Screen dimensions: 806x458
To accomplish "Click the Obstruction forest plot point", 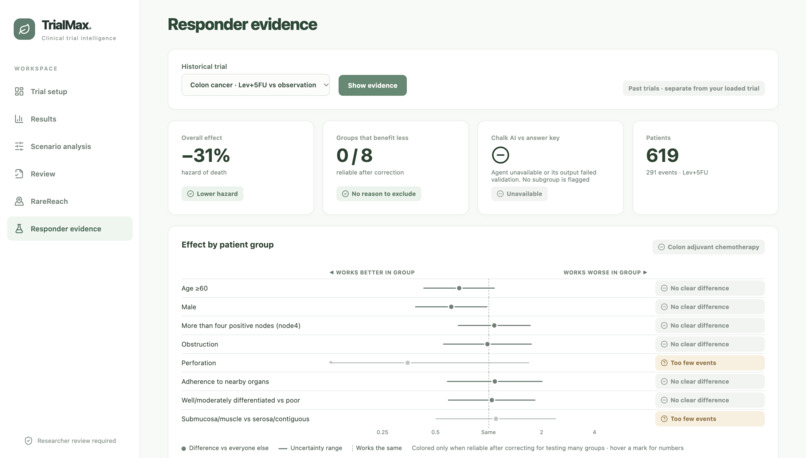I will (x=487, y=344).
